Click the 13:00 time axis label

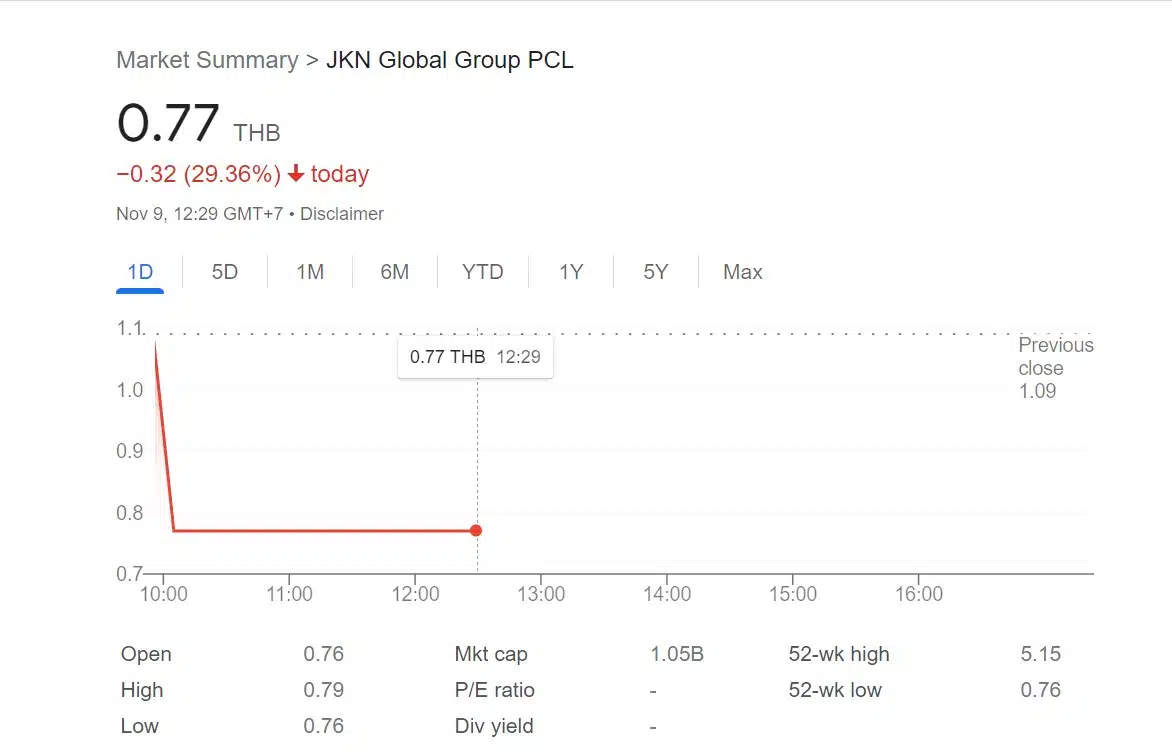click(541, 594)
